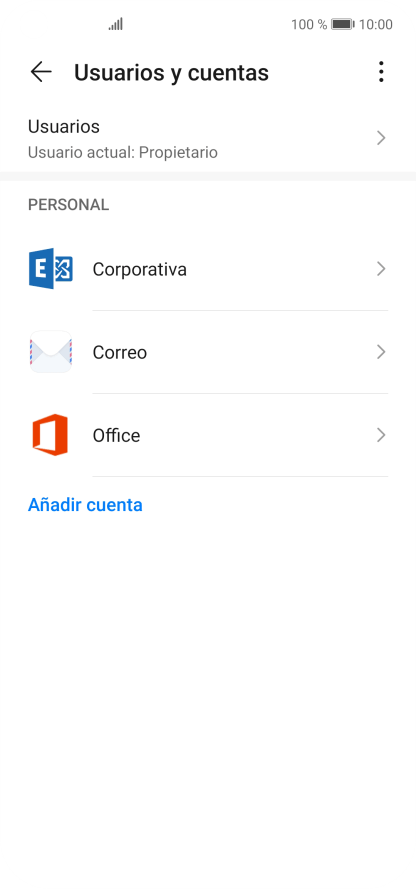Expand Corporativa account chevron
416x889 pixels.
[x=381, y=269]
